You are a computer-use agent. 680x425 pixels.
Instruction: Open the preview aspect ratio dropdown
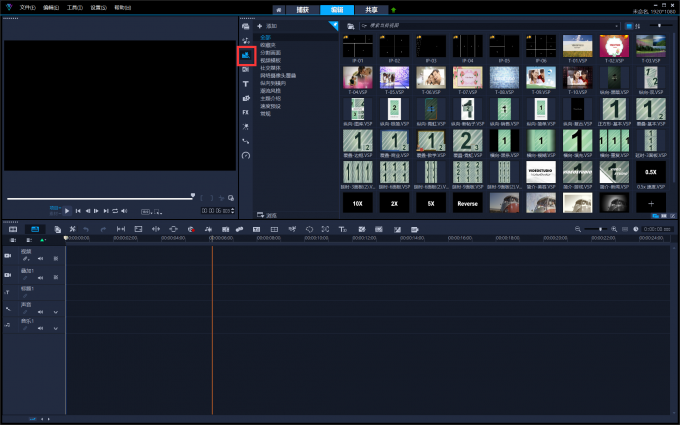pyautogui.click(x=146, y=212)
